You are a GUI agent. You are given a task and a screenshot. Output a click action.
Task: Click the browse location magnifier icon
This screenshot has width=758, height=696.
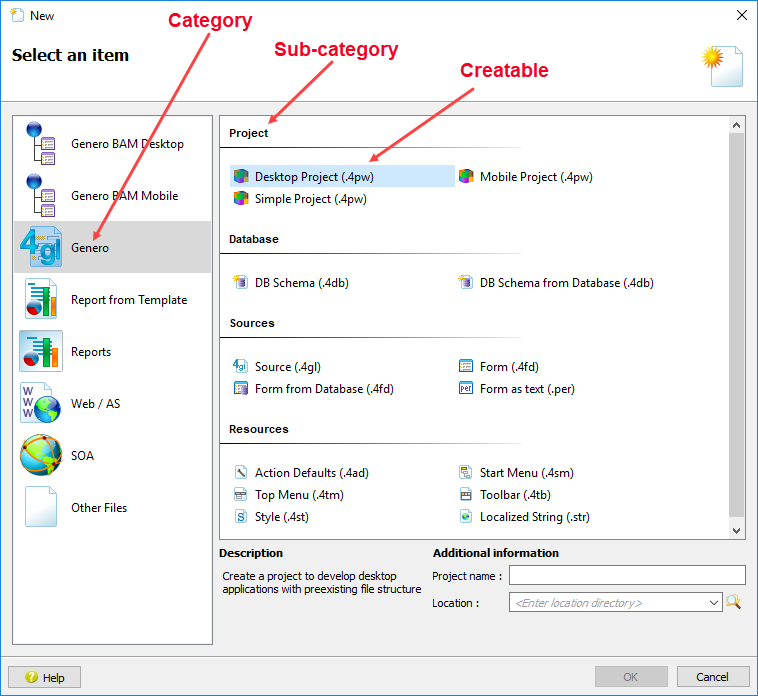[x=734, y=602]
